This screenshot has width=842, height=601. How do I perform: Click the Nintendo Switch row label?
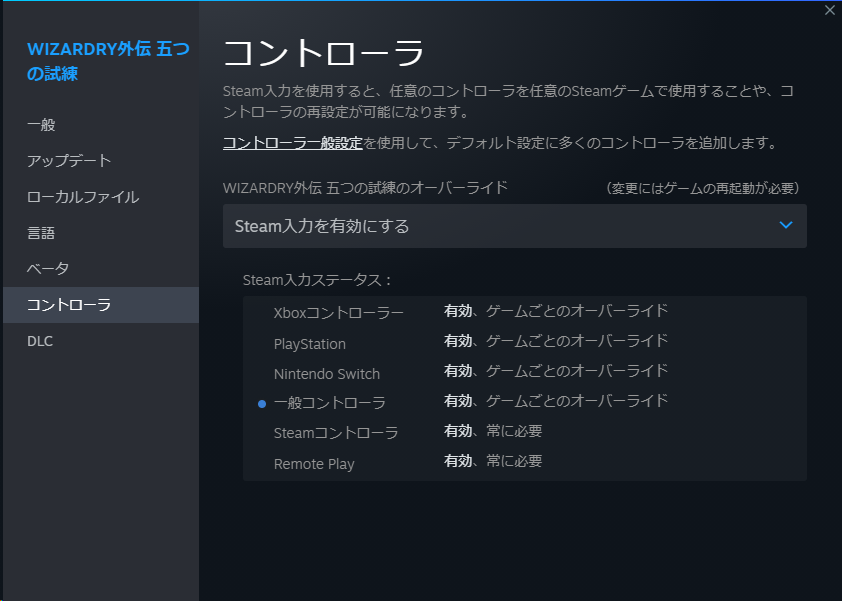326,374
